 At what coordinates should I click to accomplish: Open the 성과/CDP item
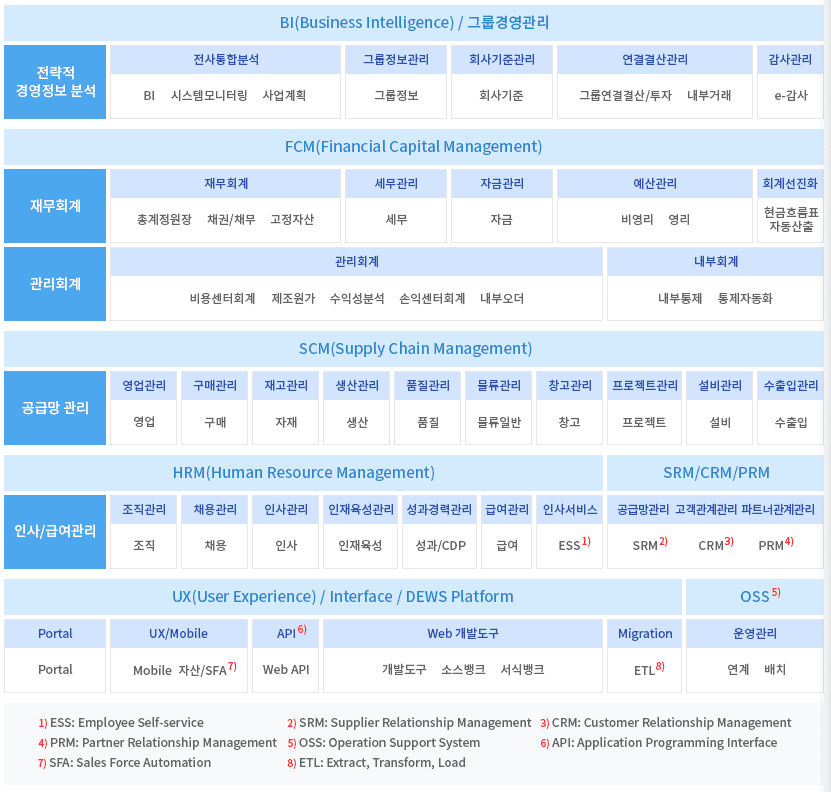(440, 546)
